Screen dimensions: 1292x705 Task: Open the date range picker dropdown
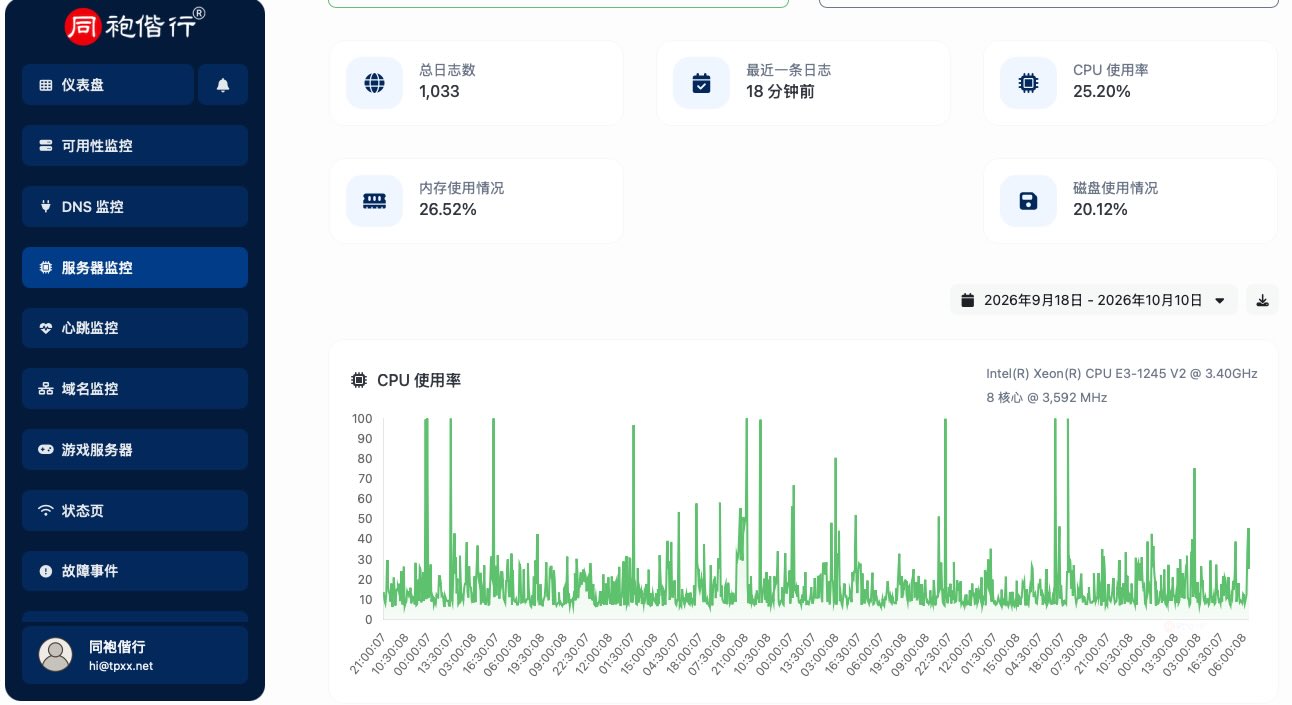1094,300
